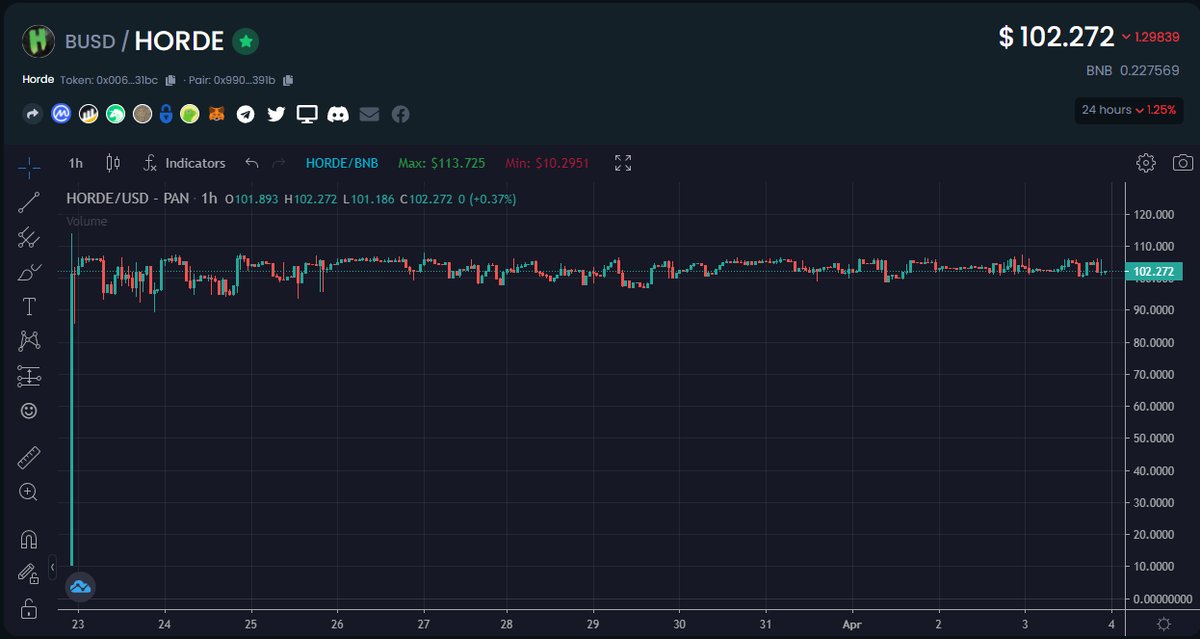1200x639 pixels.
Task: Click the email envelope icon
Action: [369, 115]
